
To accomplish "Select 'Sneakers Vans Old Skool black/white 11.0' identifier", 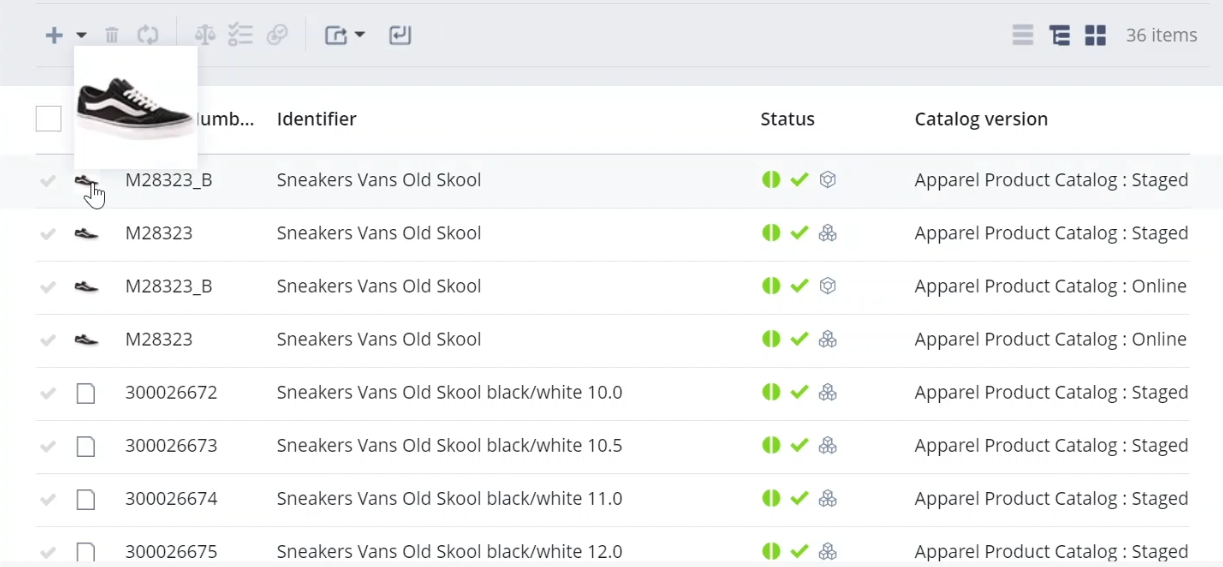I will tap(449, 498).
